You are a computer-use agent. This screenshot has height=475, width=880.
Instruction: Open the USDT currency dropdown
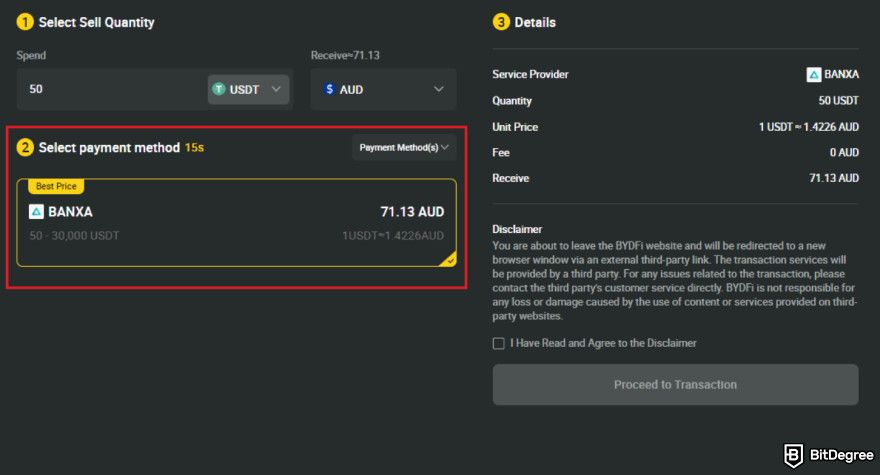pyautogui.click(x=248, y=89)
